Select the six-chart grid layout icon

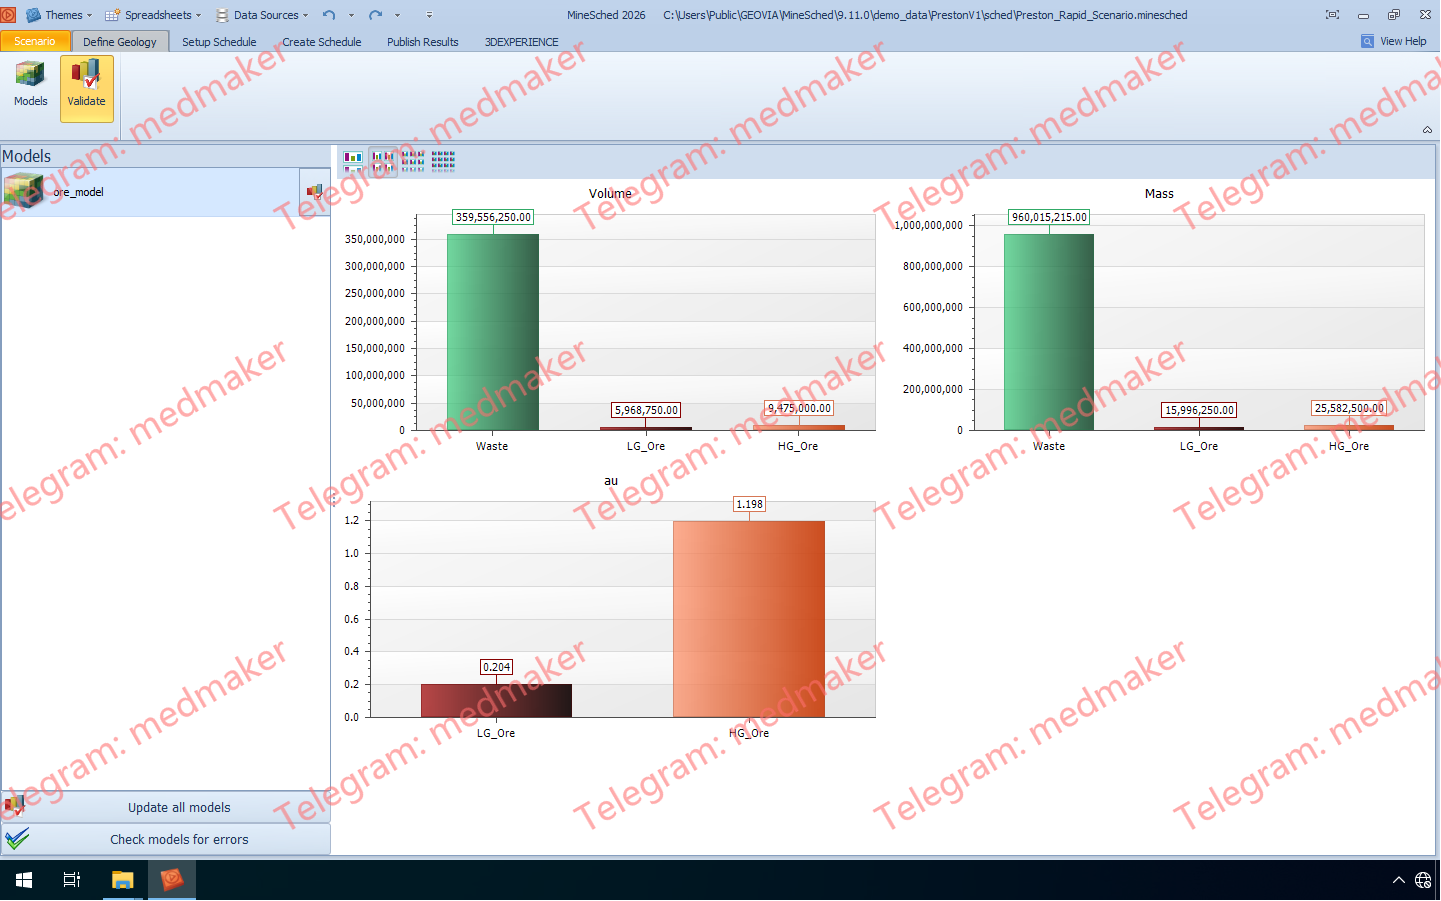pos(413,160)
